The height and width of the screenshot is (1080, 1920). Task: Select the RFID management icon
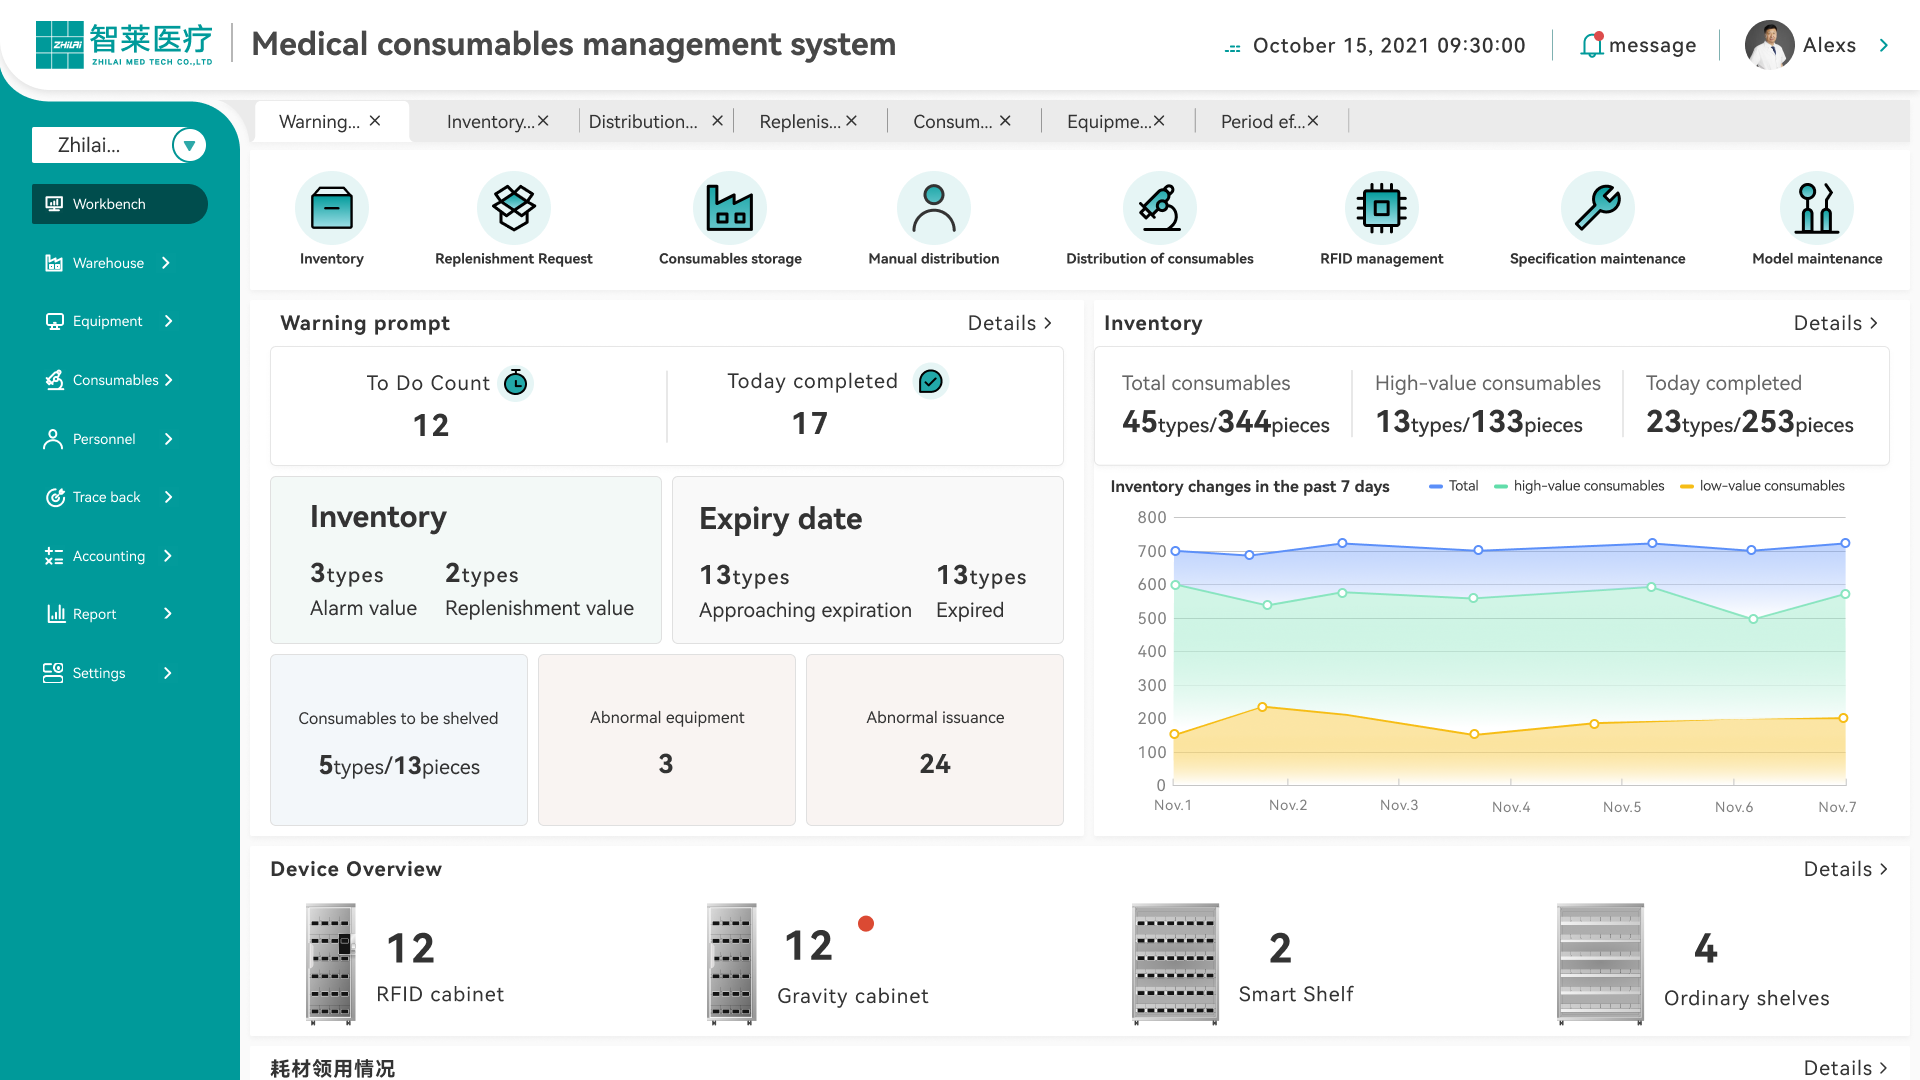tap(1381, 217)
